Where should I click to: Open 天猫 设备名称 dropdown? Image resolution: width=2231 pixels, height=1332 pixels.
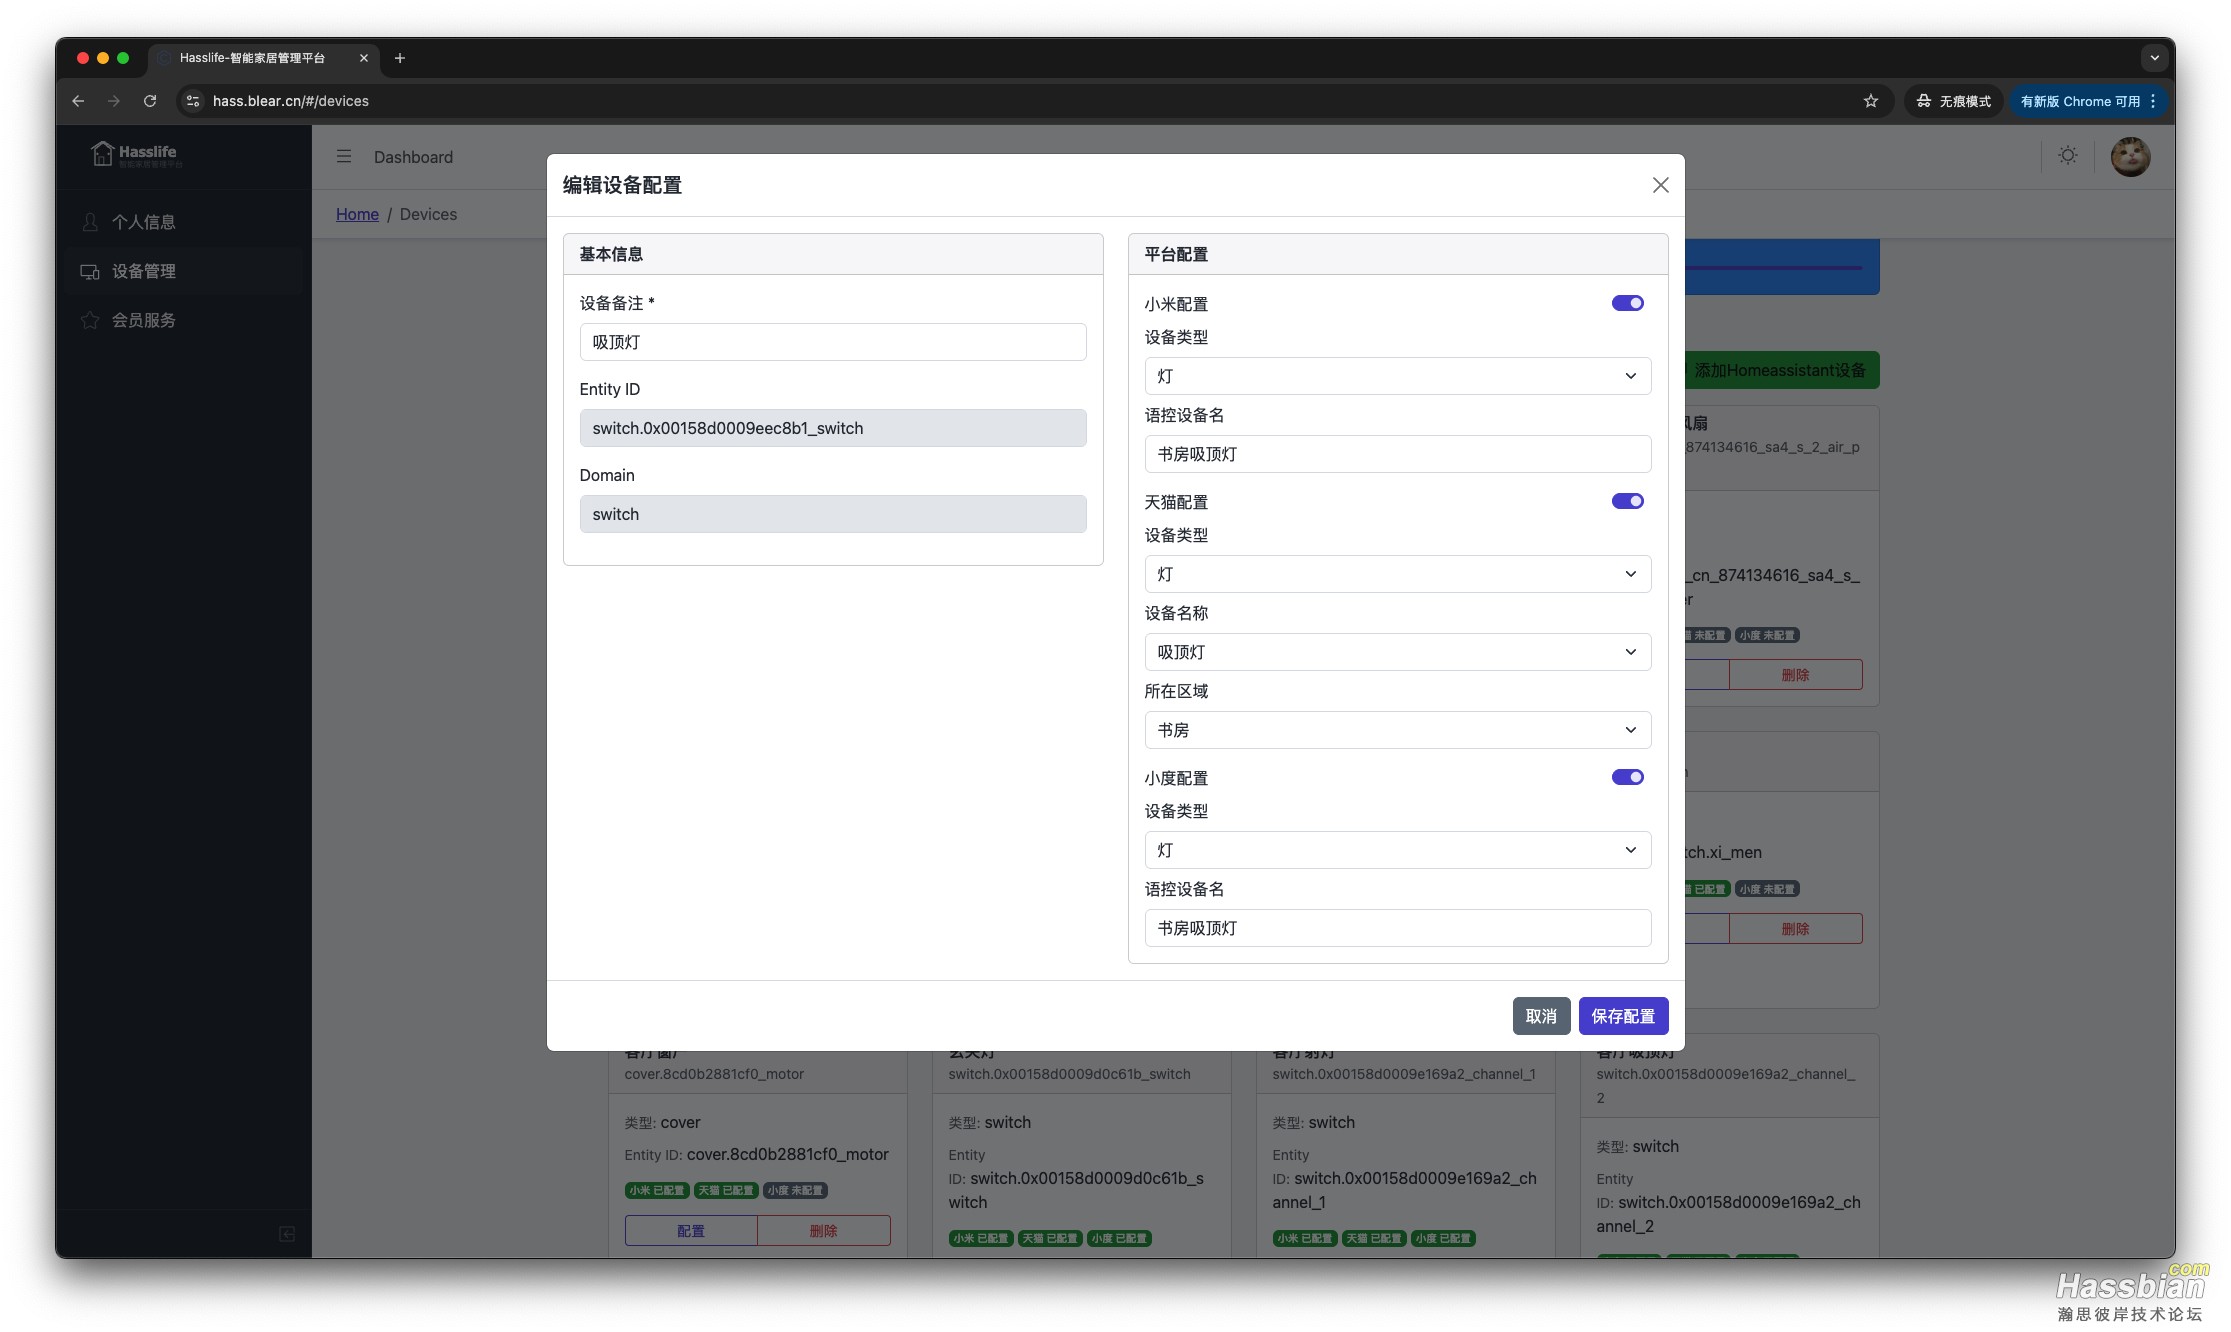coord(1397,652)
